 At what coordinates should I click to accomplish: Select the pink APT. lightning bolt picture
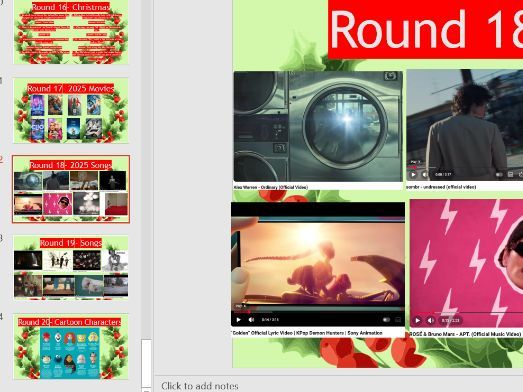pos(466,264)
